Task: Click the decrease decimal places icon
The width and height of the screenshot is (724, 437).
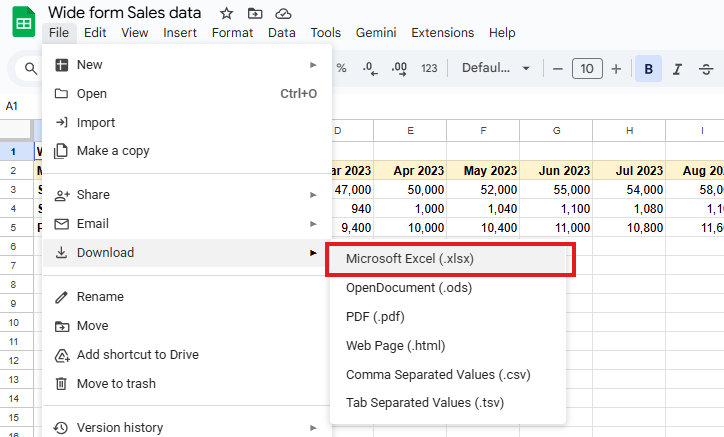Action: point(369,69)
